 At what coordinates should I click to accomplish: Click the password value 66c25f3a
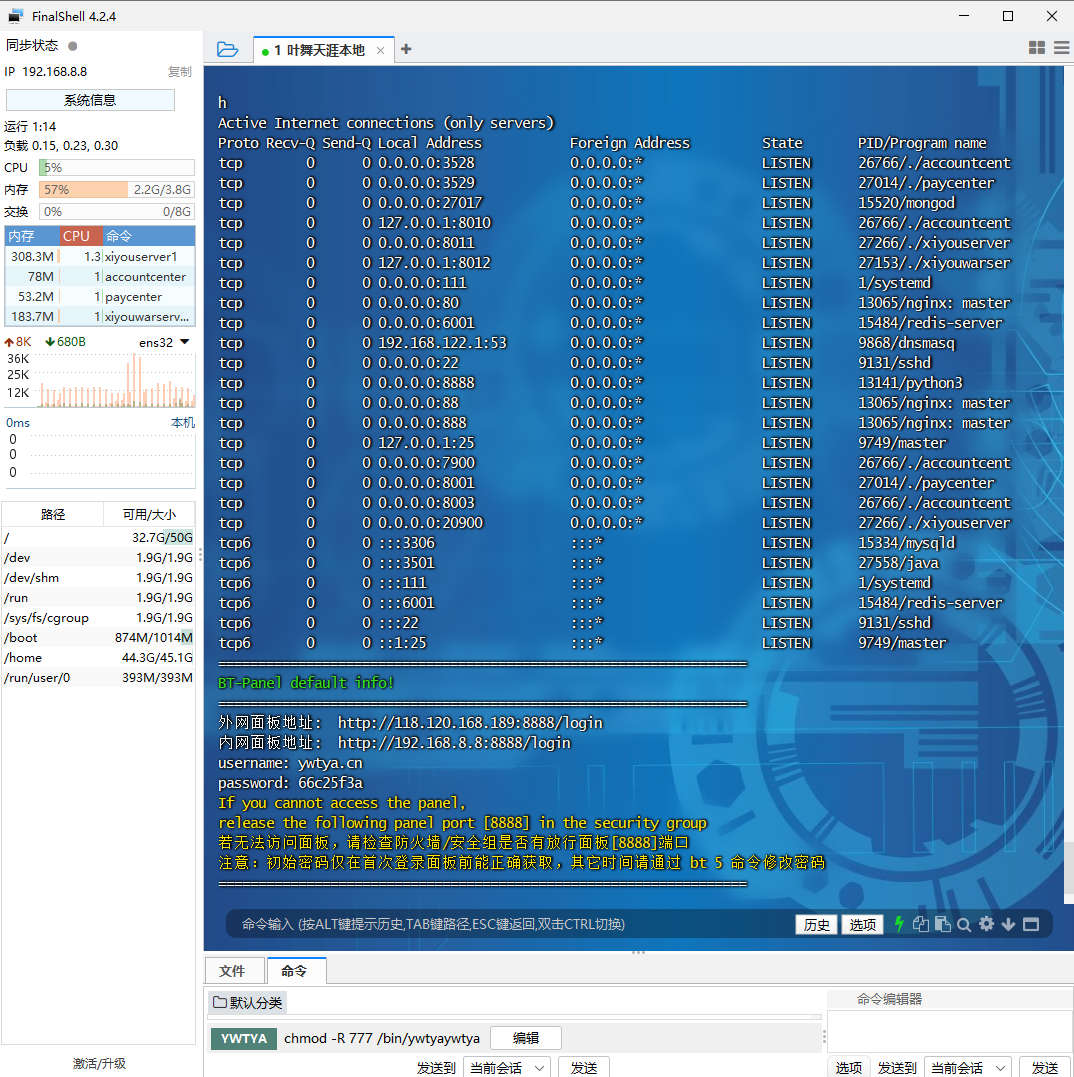[330, 783]
